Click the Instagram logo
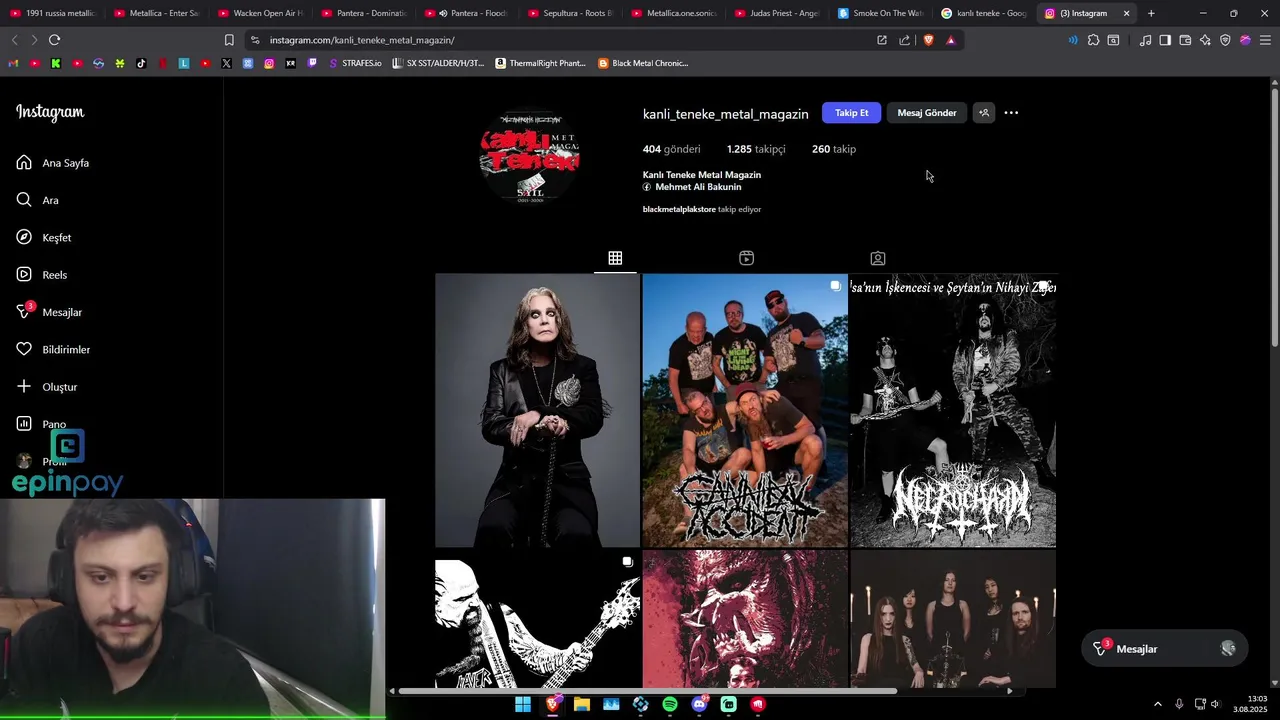This screenshot has width=1280, height=720. pyautogui.click(x=50, y=112)
